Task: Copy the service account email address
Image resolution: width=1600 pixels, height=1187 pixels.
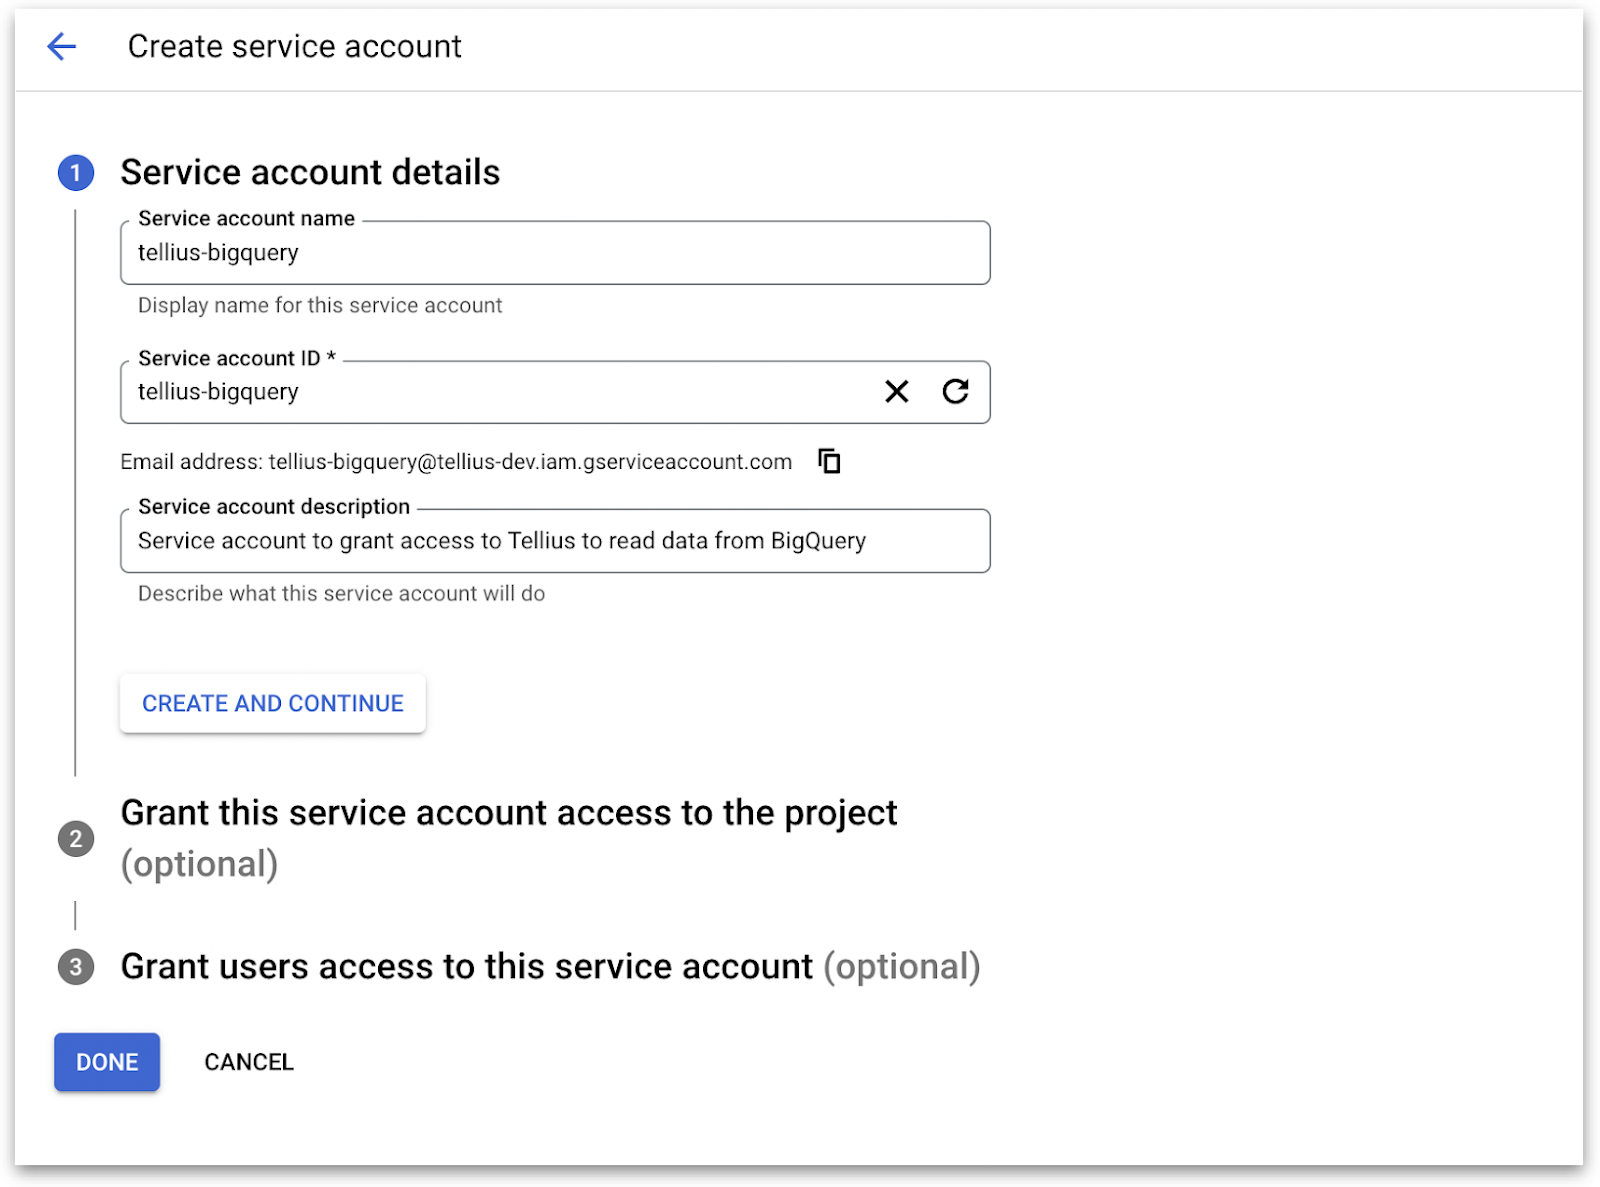Action: coord(829,461)
